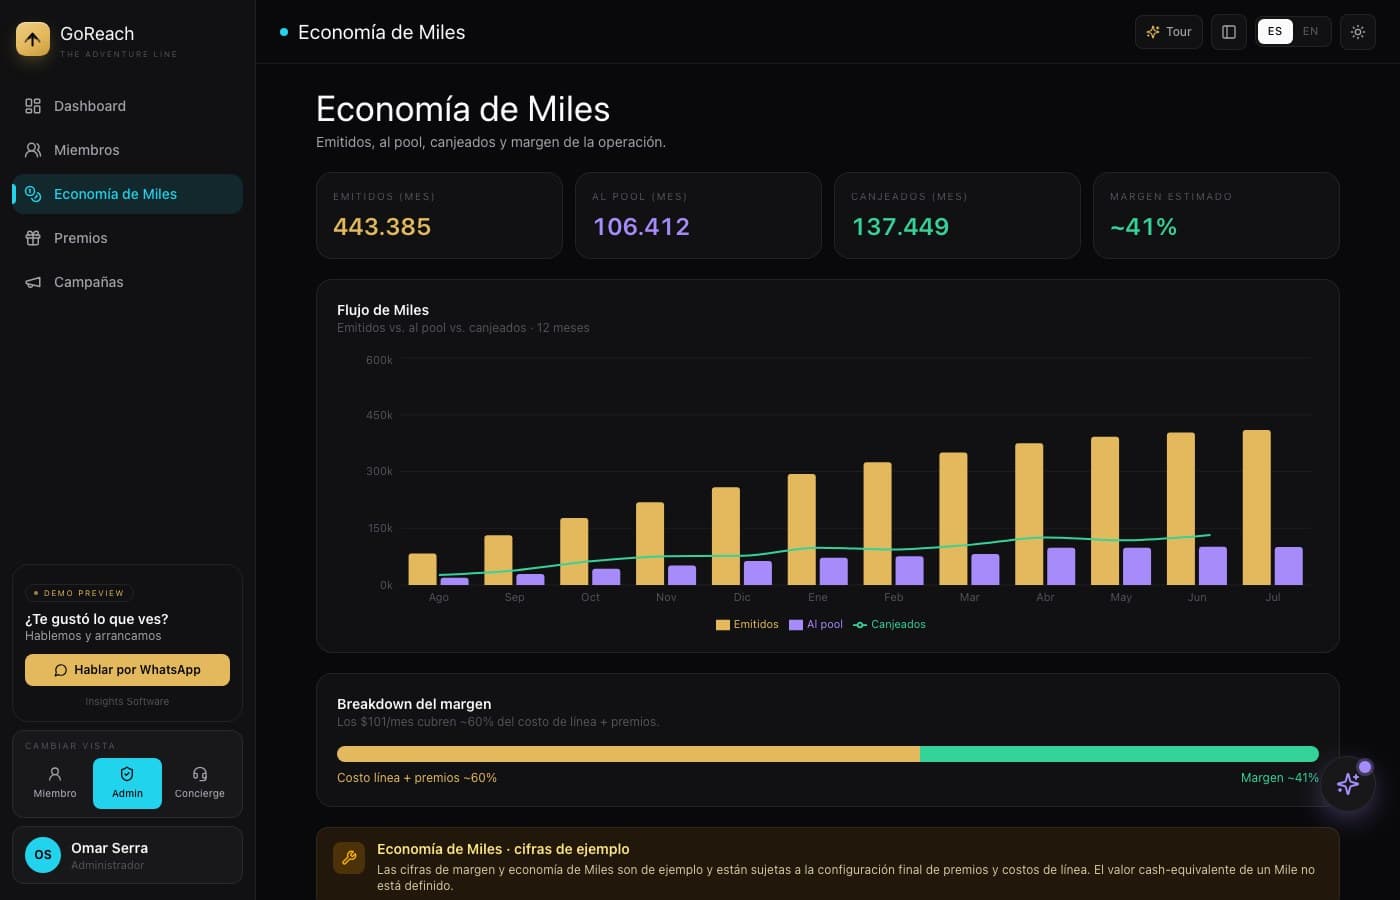The height and width of the screenshot is (900, 1400).
Task: Open the floating AI sparkle assistant button
Action: point(1348,783)
